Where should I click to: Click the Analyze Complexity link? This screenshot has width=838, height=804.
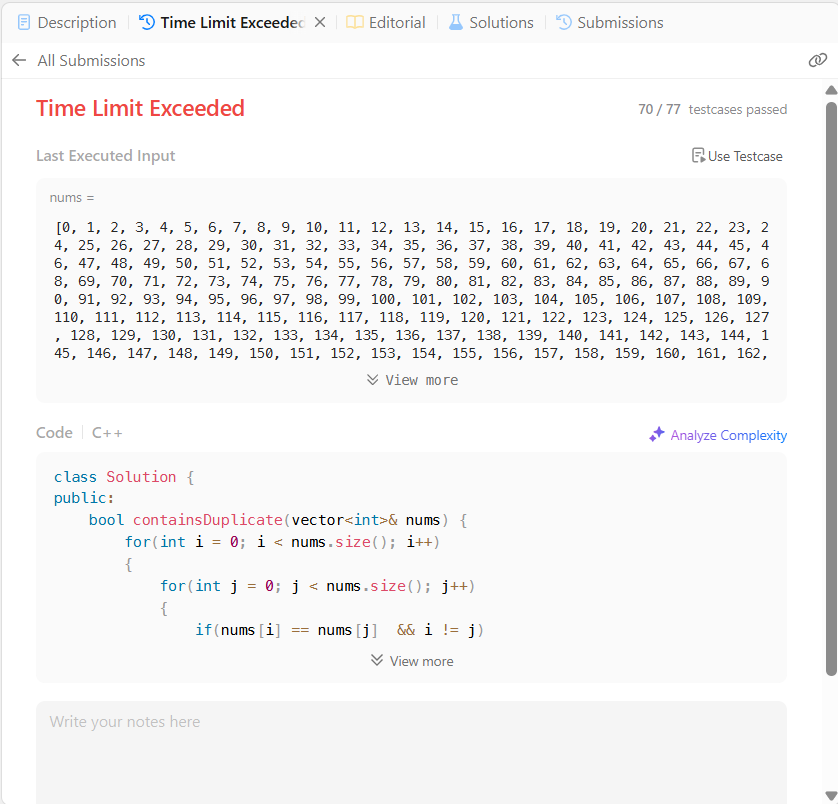coord(728,435)
